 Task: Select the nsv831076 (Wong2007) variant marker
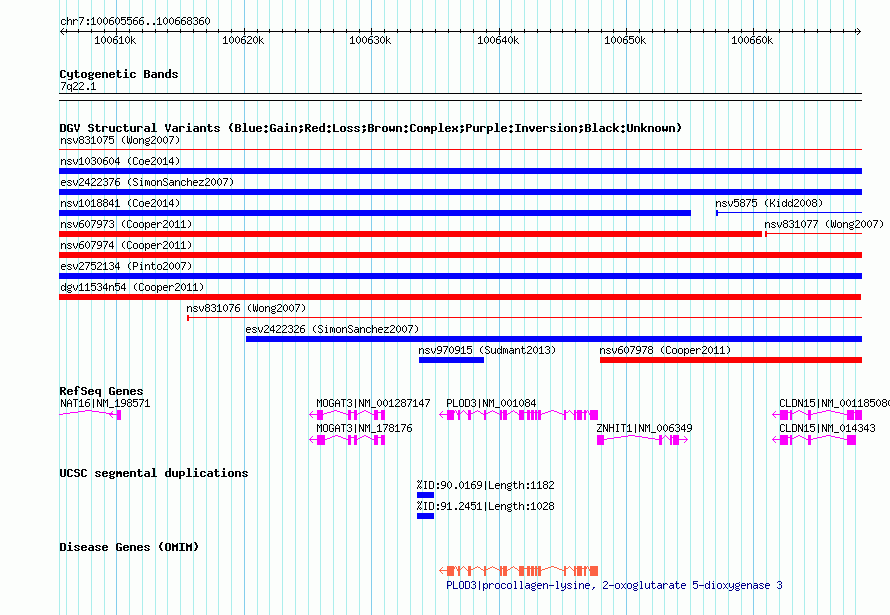click(x=188, y=318)
